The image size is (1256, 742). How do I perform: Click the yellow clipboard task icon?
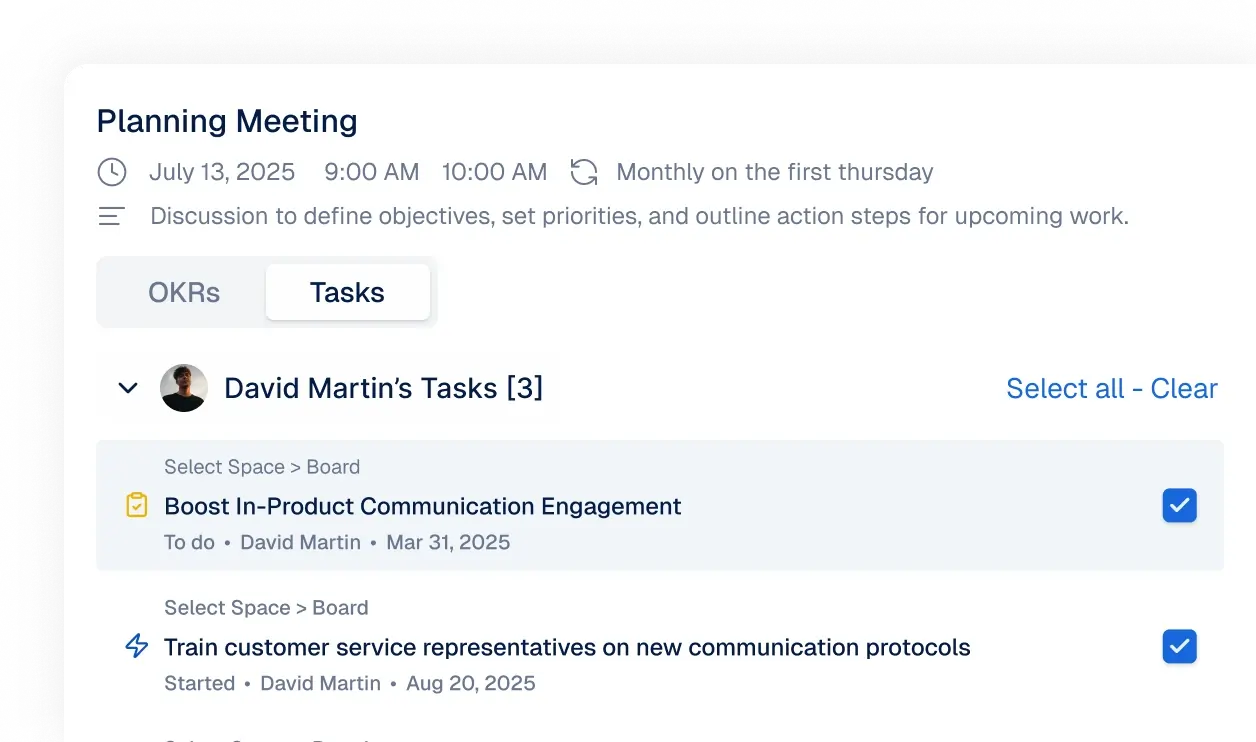pyautogui.click(x=137, y=506)
